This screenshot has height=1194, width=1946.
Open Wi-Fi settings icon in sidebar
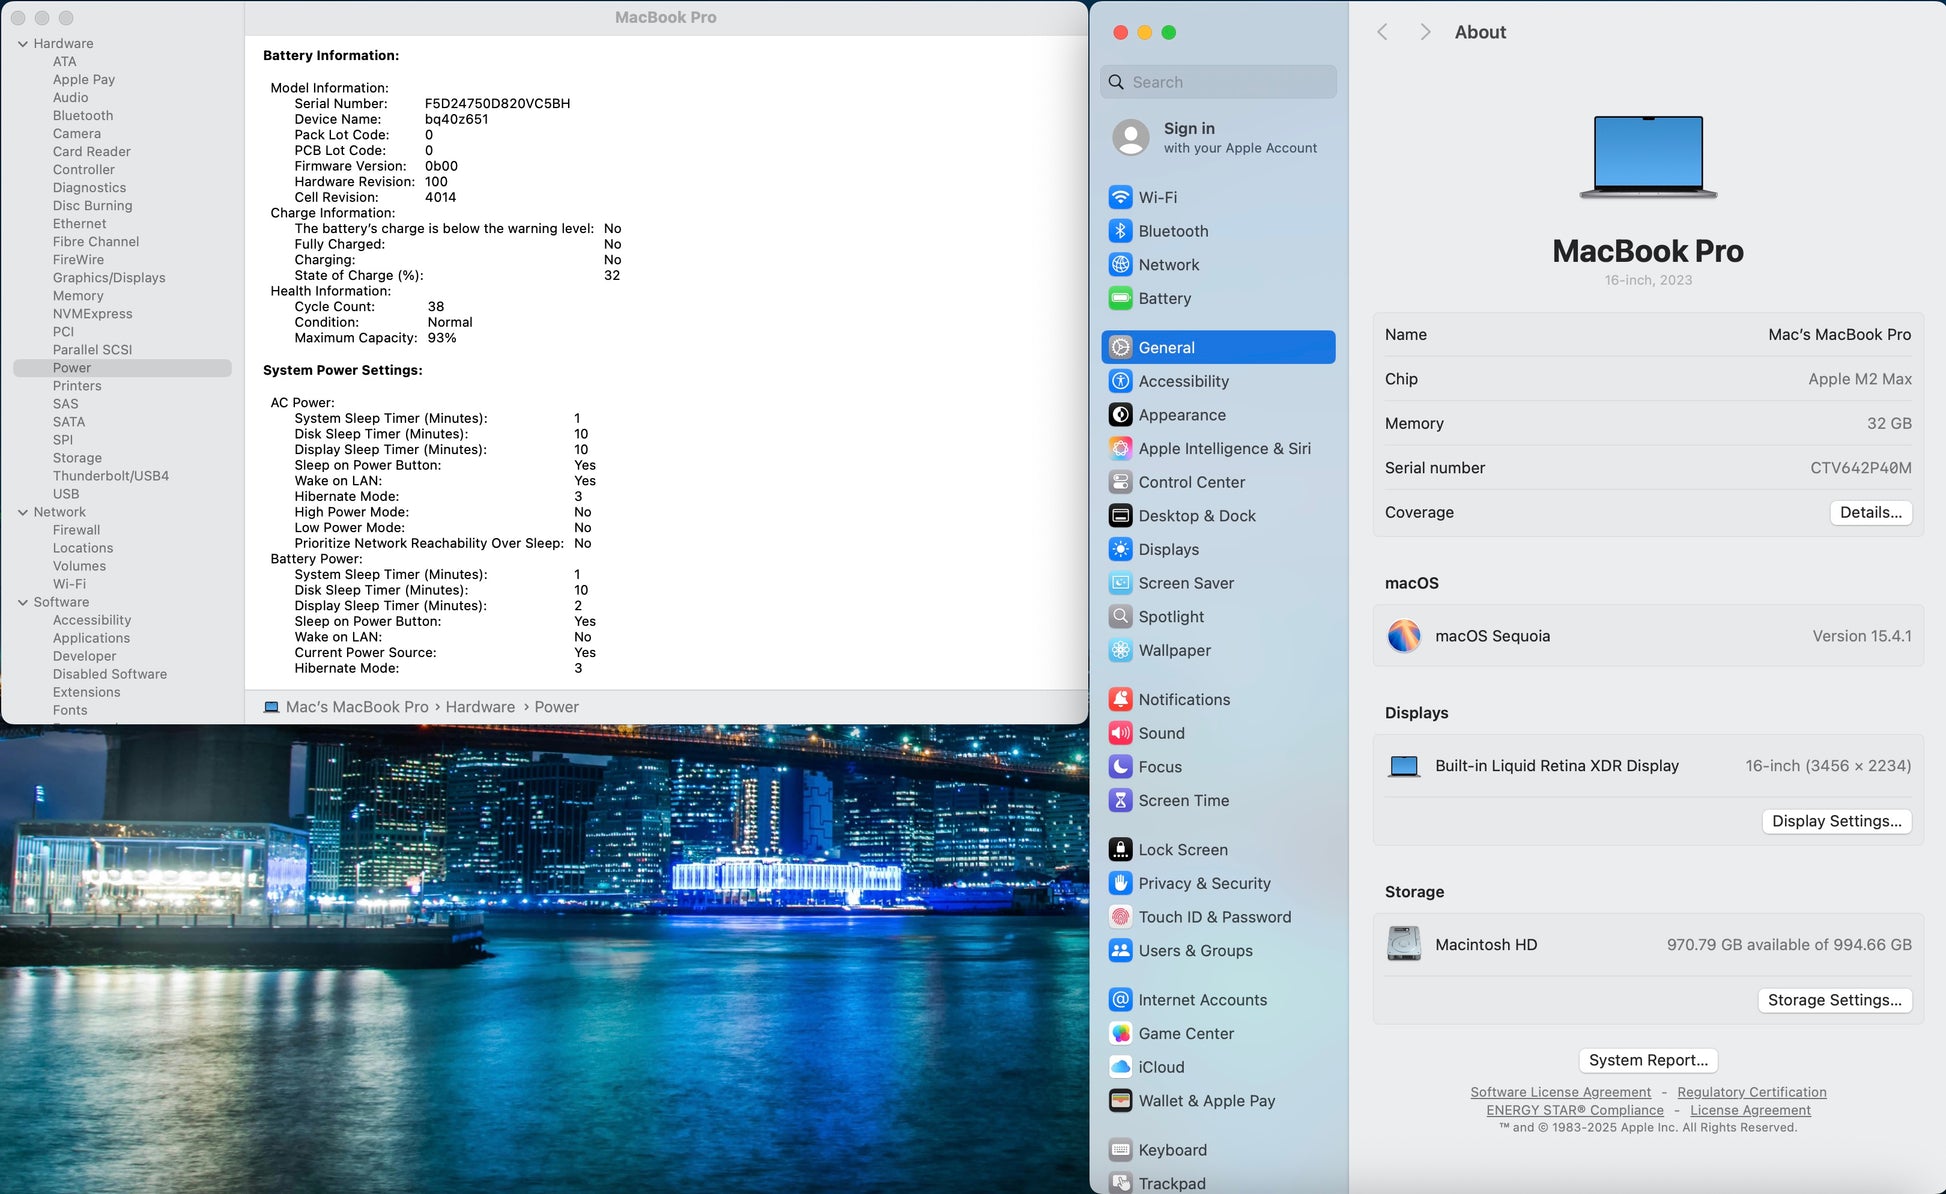[x=1120, y=197]
